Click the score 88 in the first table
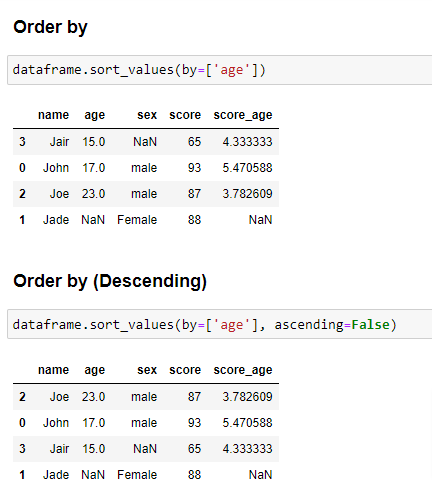The image size is (432, 497). pyautogui.click(x=194, y=220)
